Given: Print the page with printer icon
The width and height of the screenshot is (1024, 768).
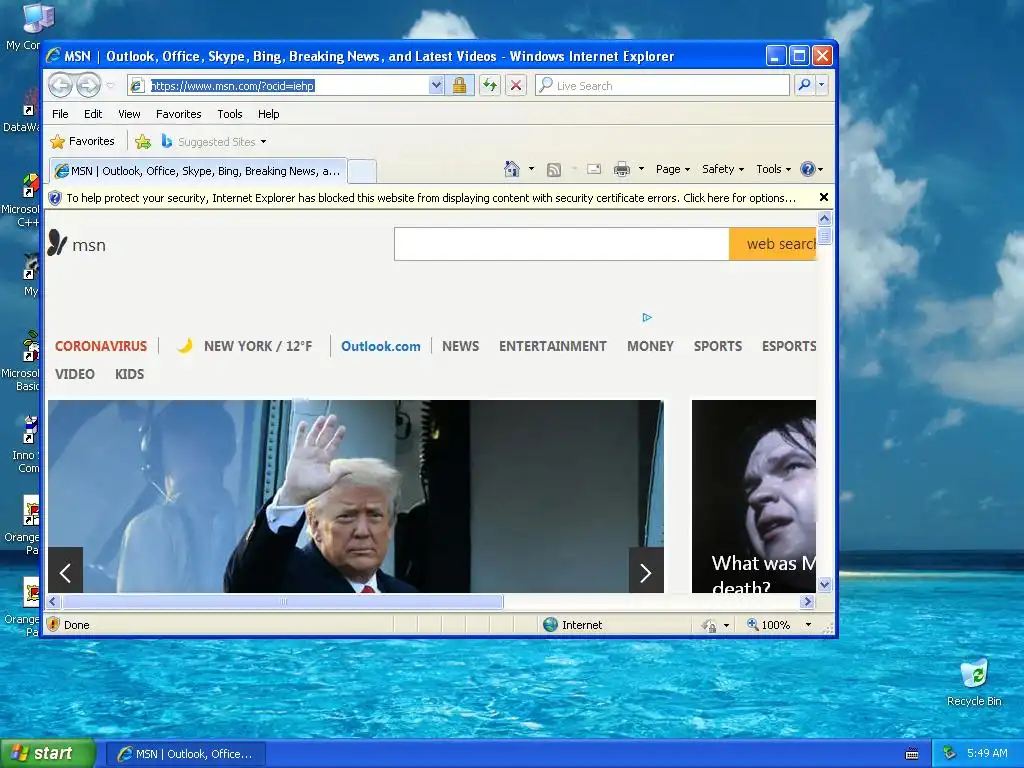Looking at the screenshot, I should [622, 170].
